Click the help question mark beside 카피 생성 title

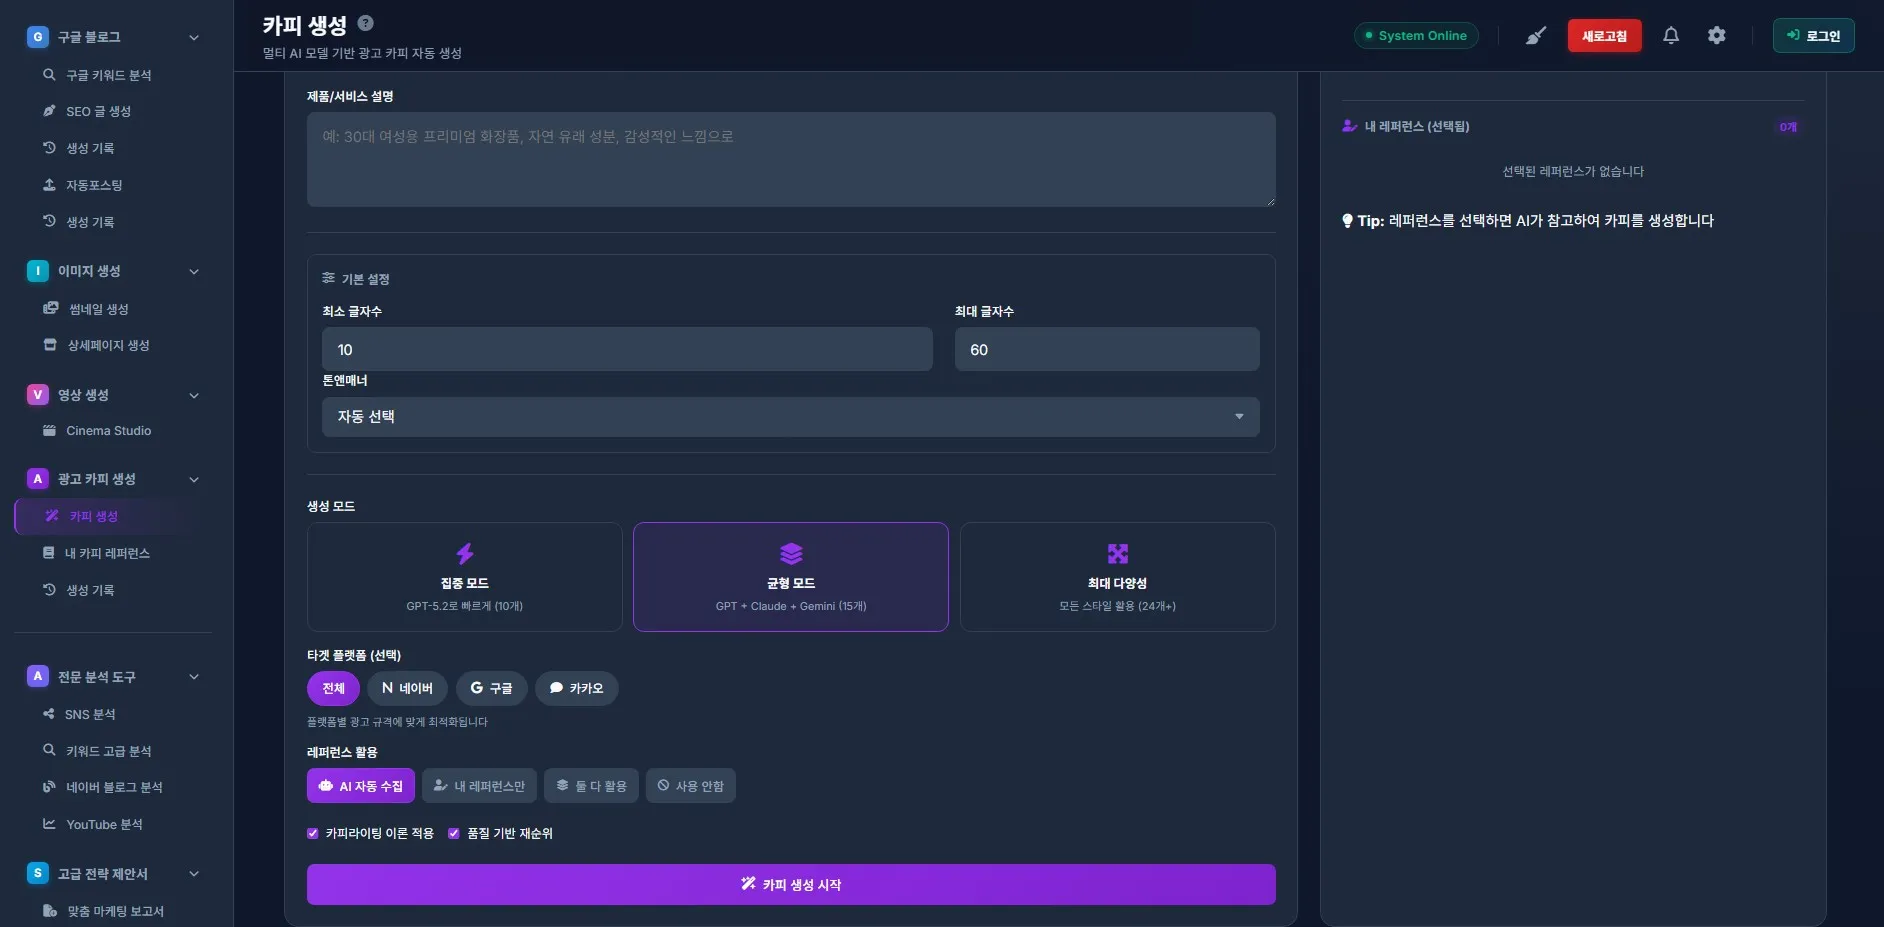point(366,23)
